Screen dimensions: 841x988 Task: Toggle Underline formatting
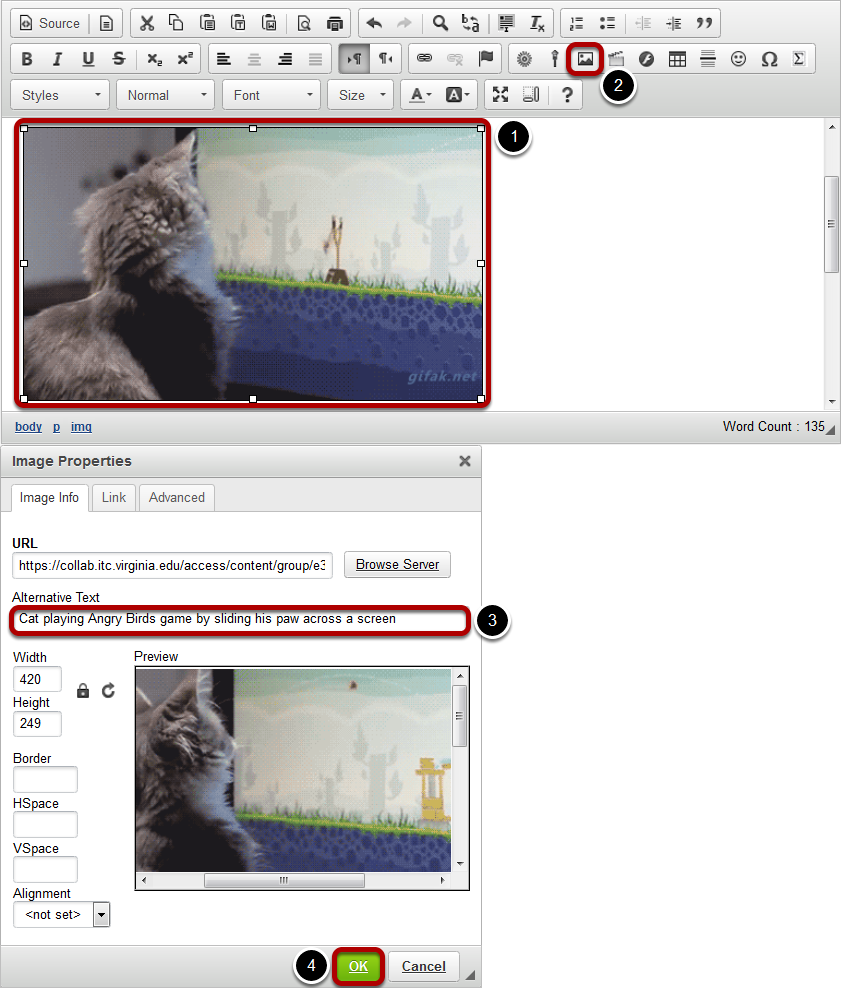tap(88, 59)
